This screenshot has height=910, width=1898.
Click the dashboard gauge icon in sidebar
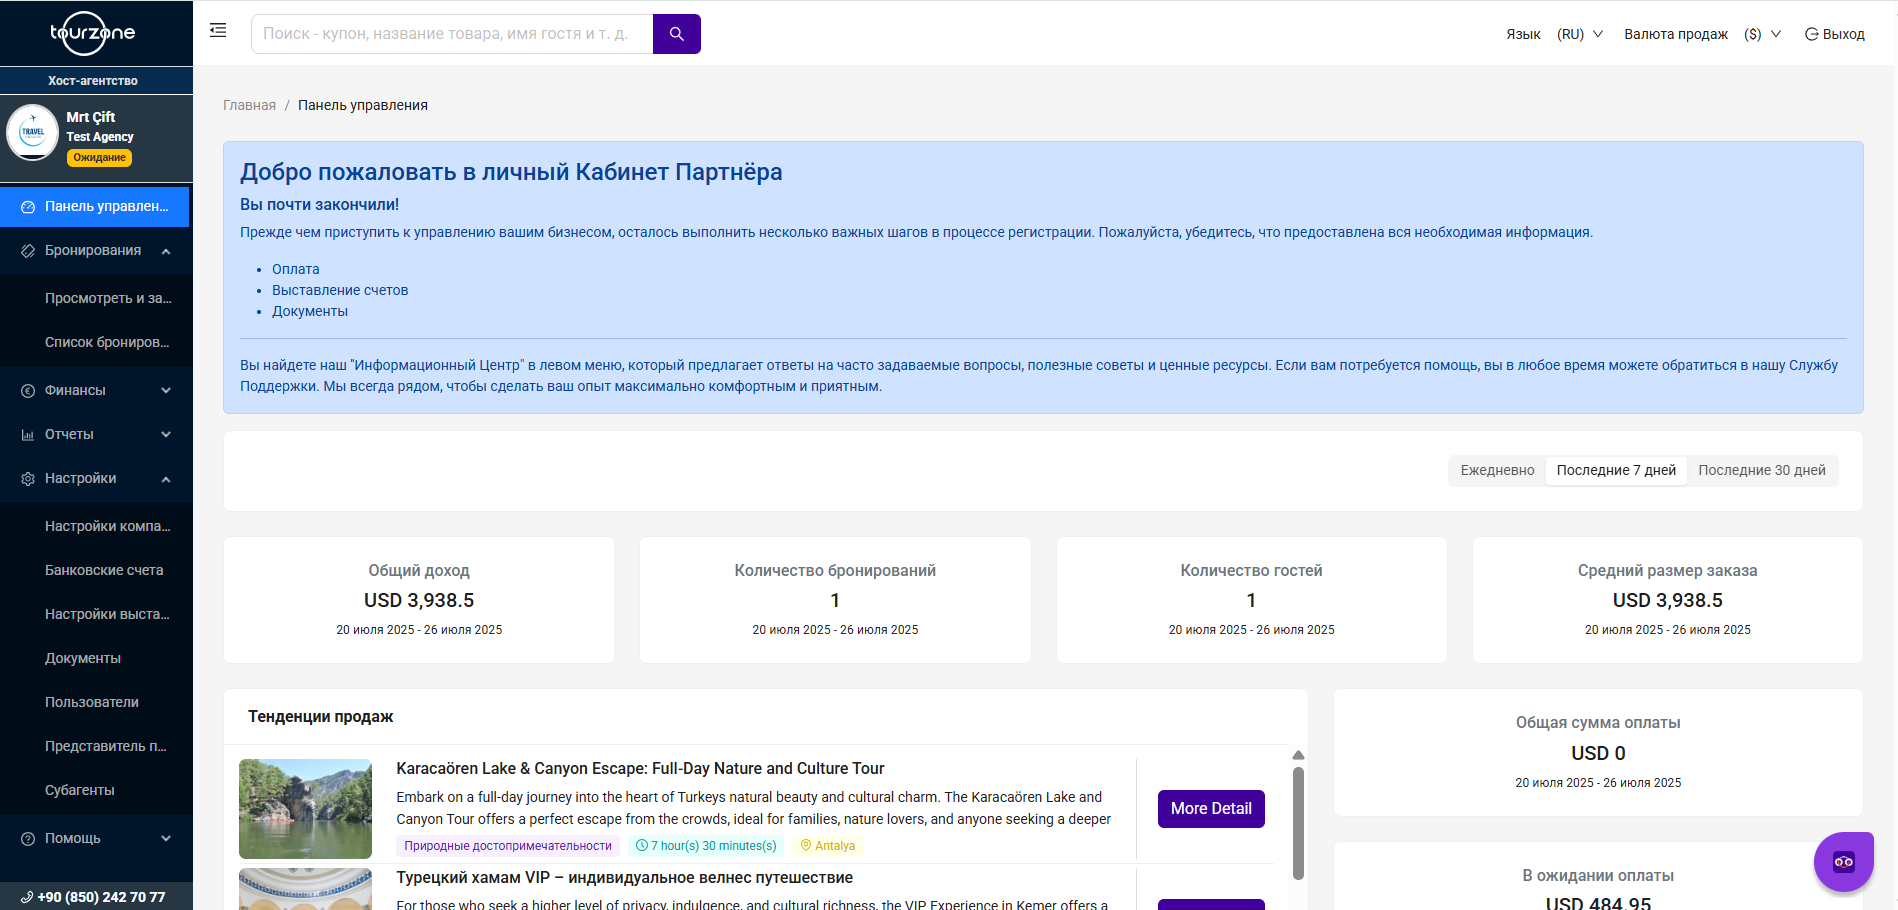click(x=28, y=207)
